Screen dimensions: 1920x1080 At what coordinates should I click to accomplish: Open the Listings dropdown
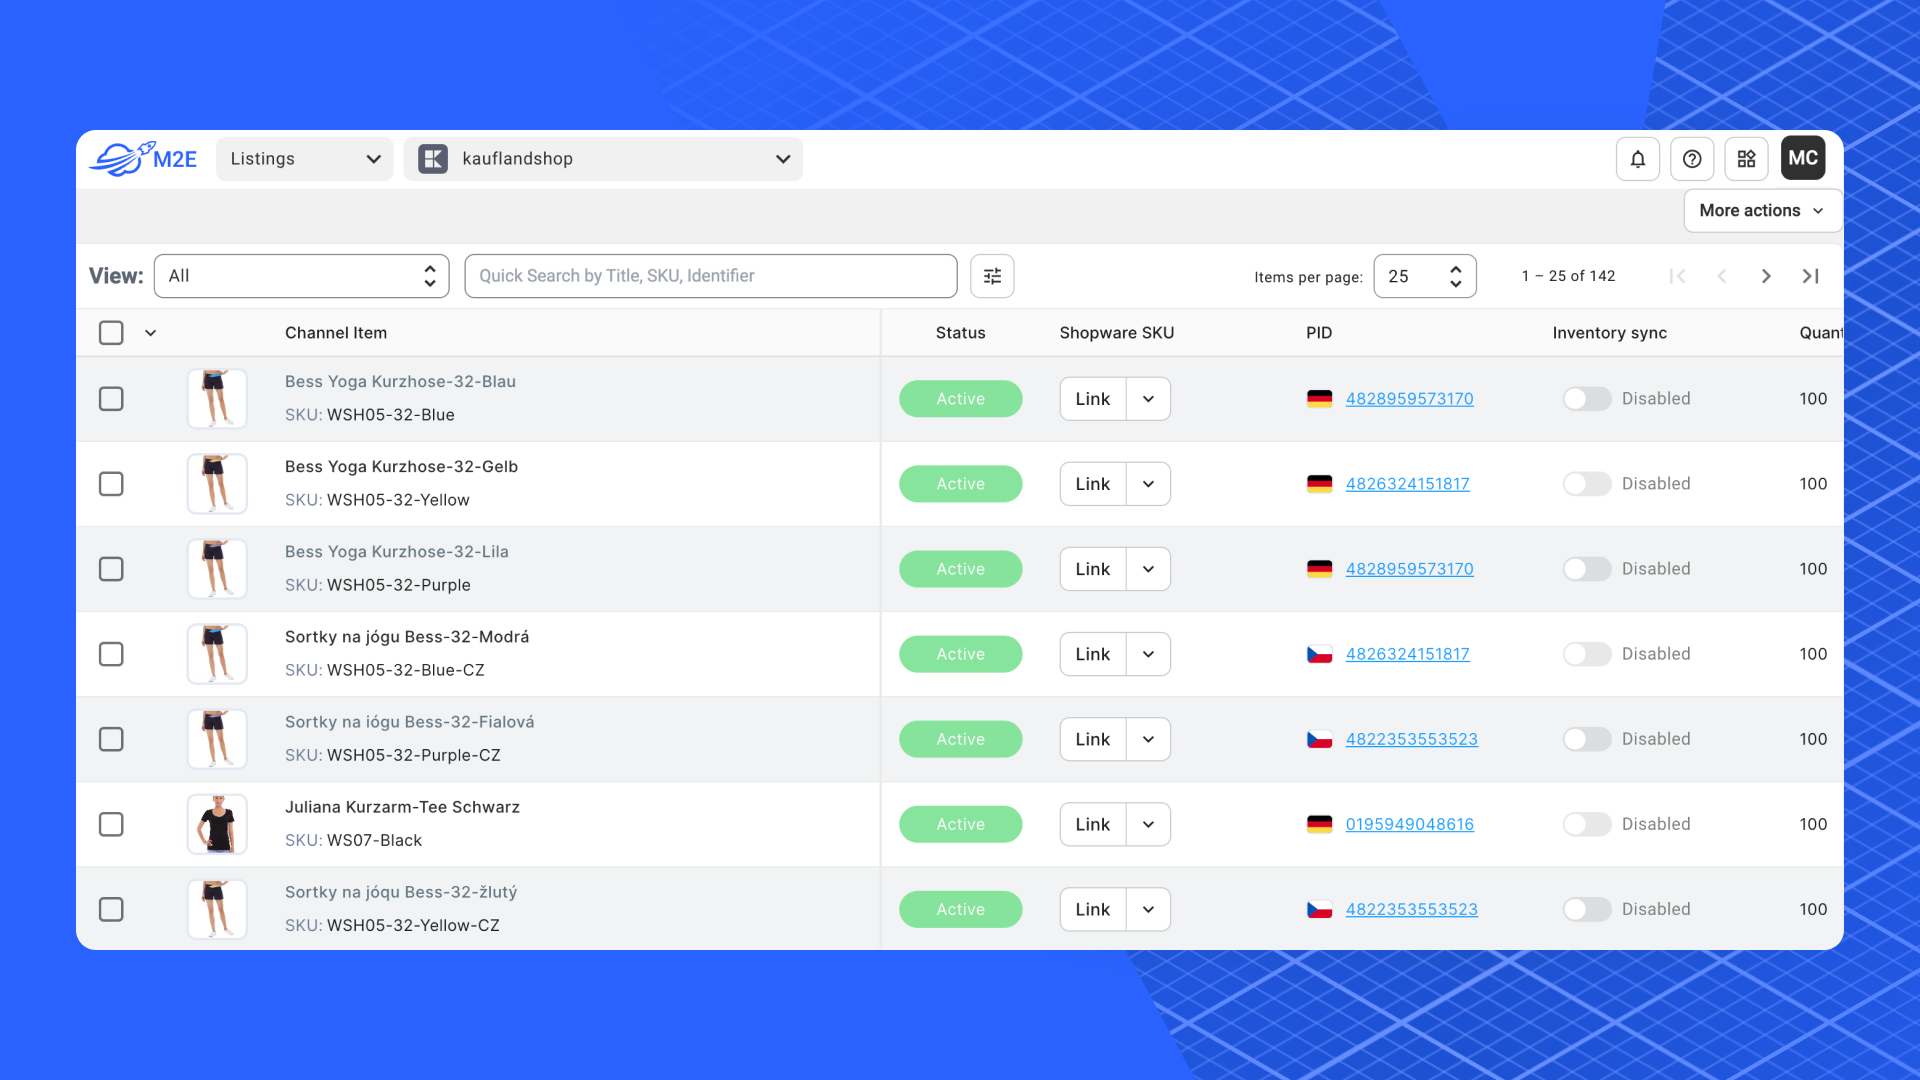303,158
